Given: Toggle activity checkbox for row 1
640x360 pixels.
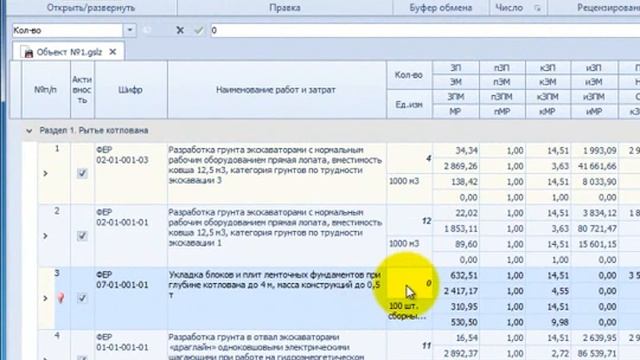Looking at the screenshot, I should point(82,173).
